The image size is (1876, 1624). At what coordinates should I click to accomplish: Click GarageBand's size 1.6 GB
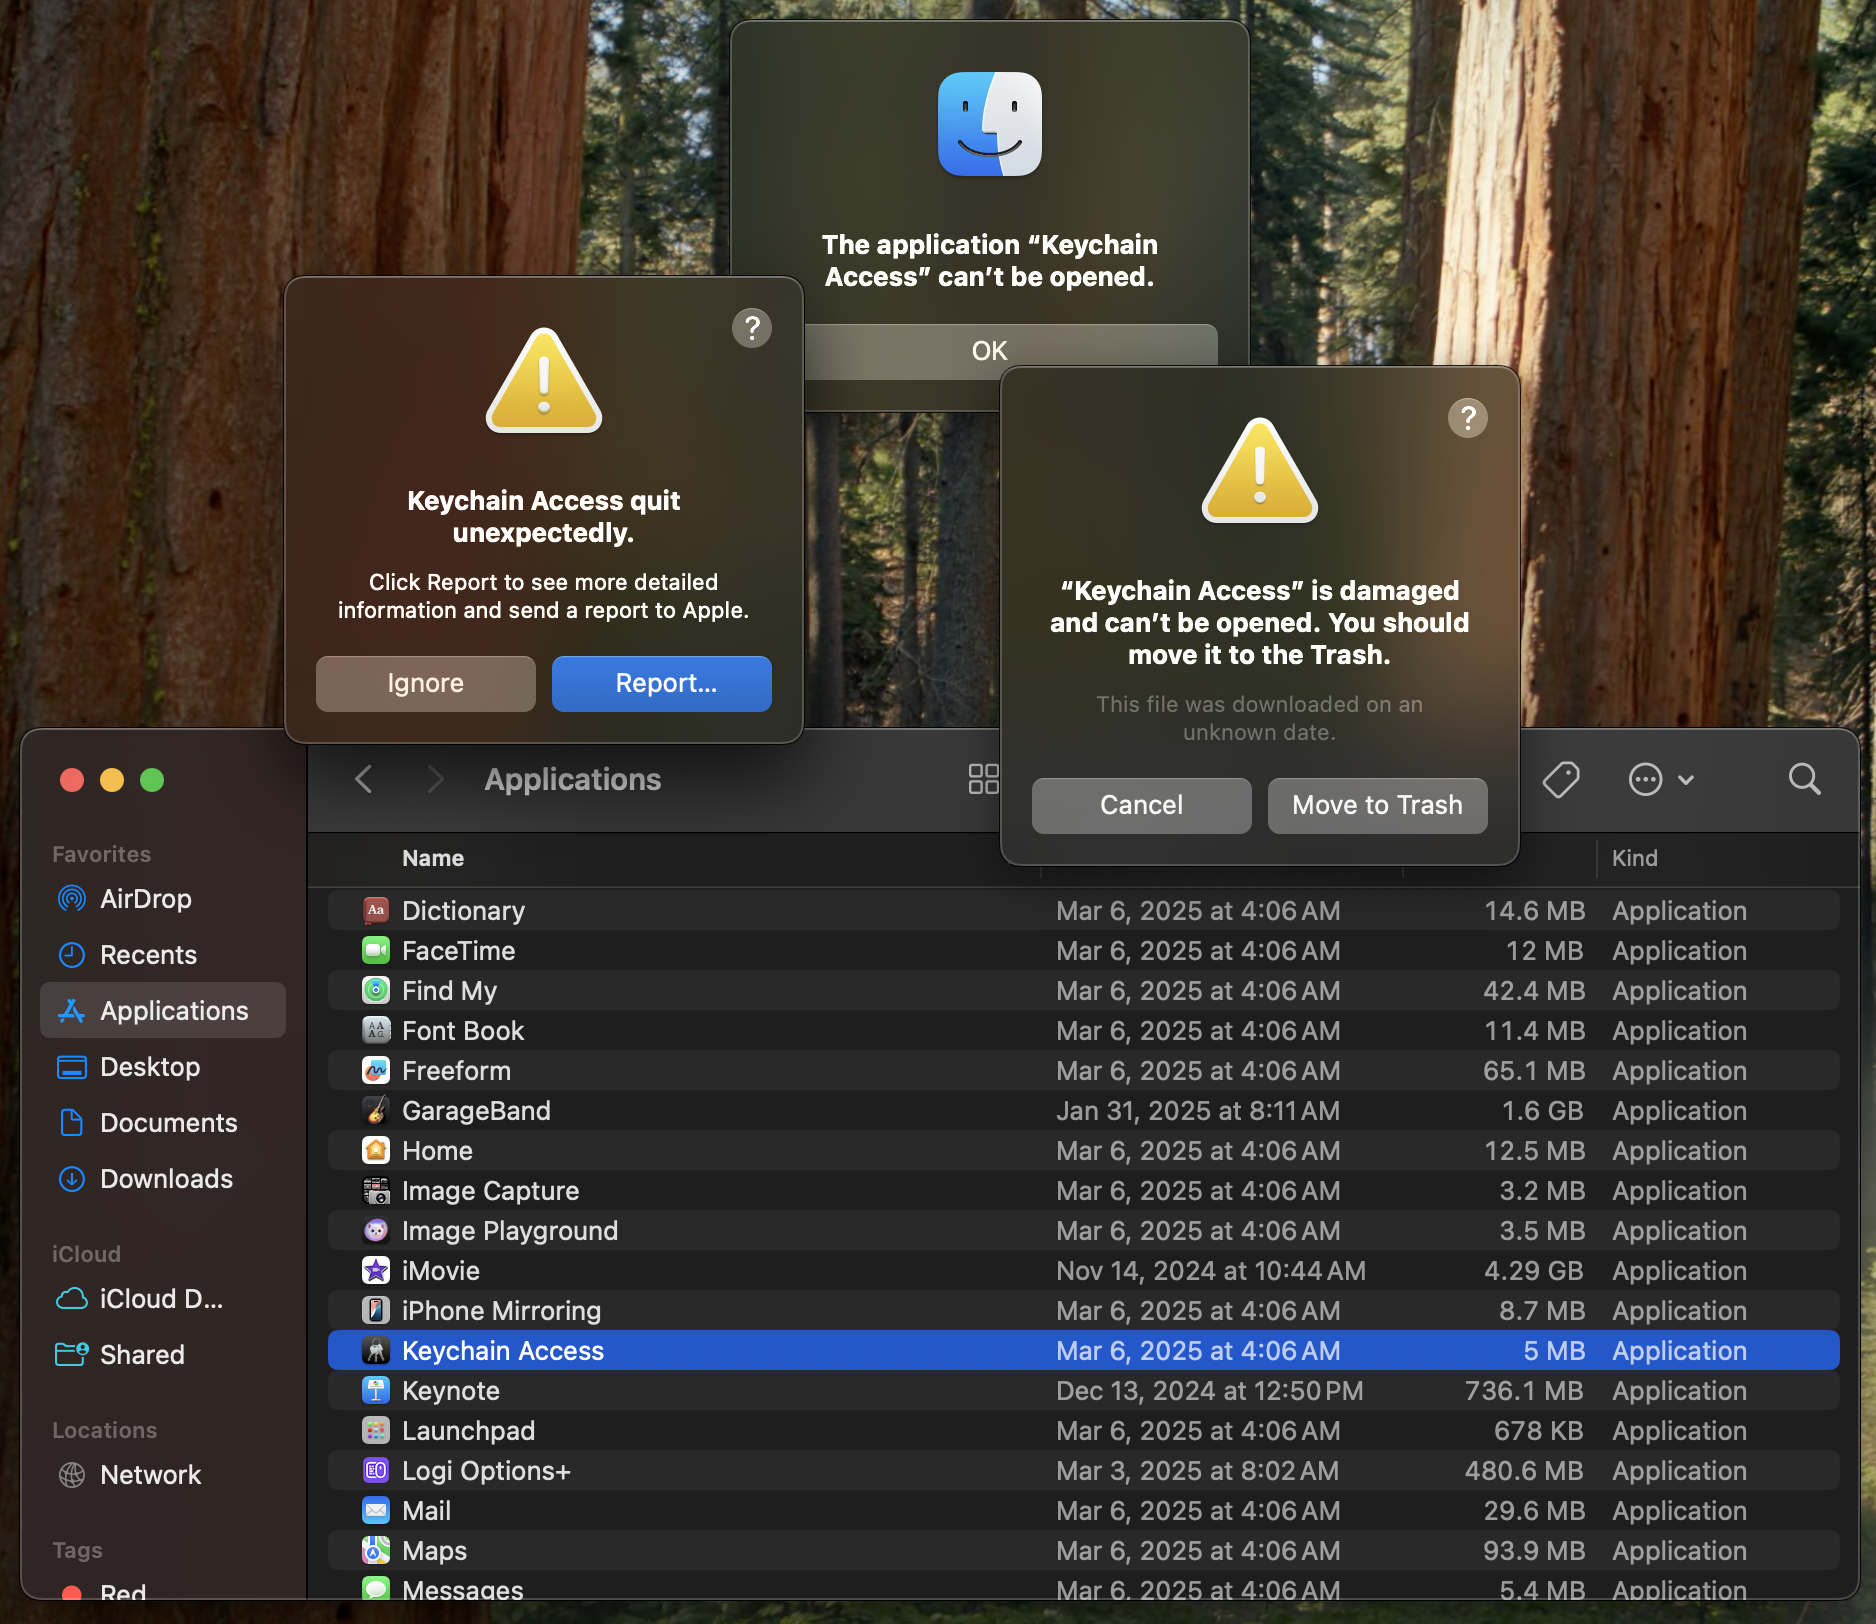tap(1543, 1110)
